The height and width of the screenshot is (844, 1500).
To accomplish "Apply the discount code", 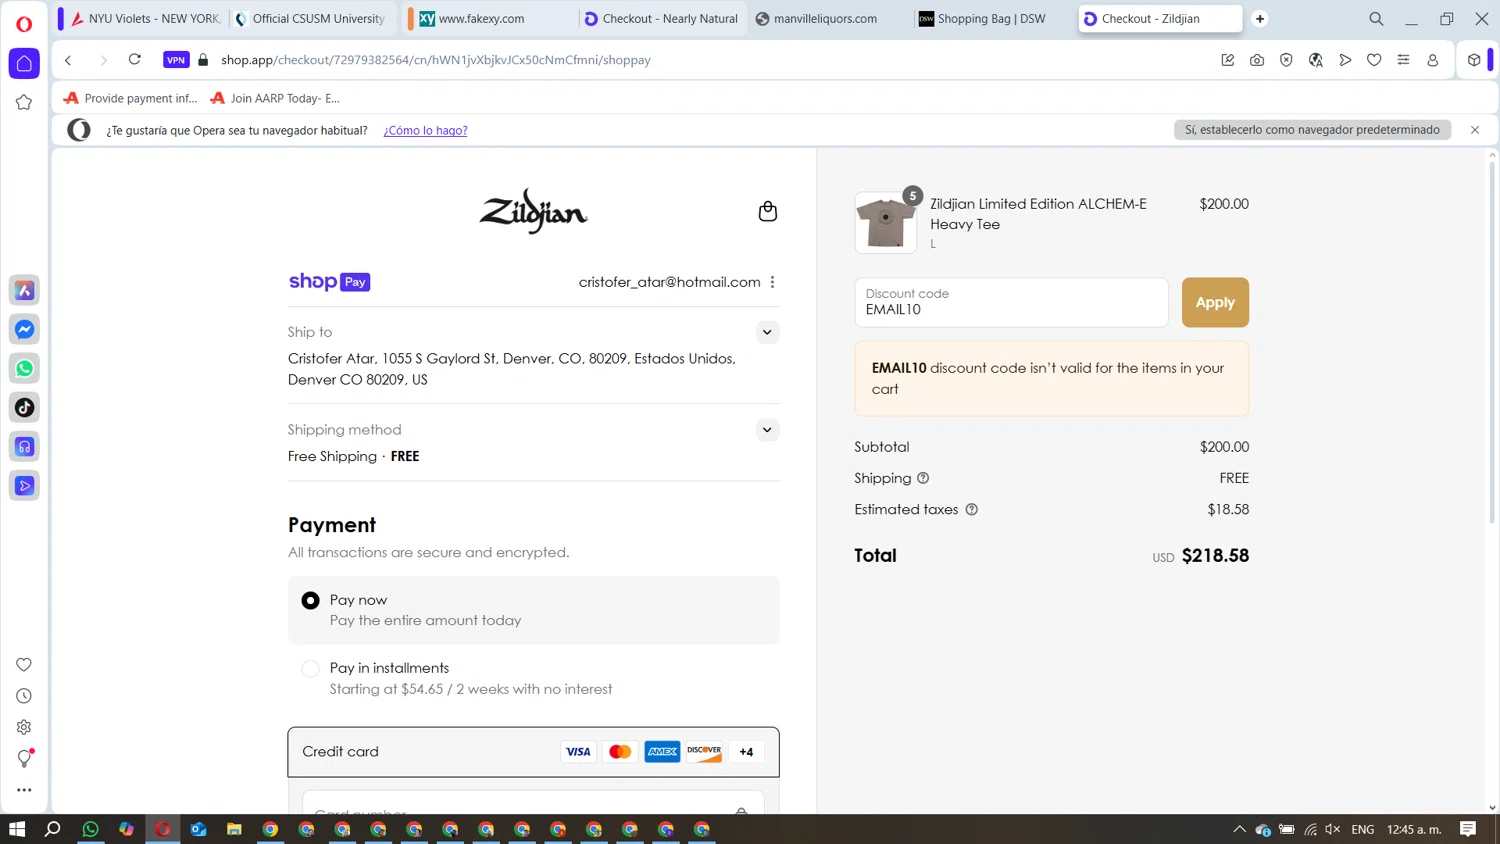I will [1215, 302].
